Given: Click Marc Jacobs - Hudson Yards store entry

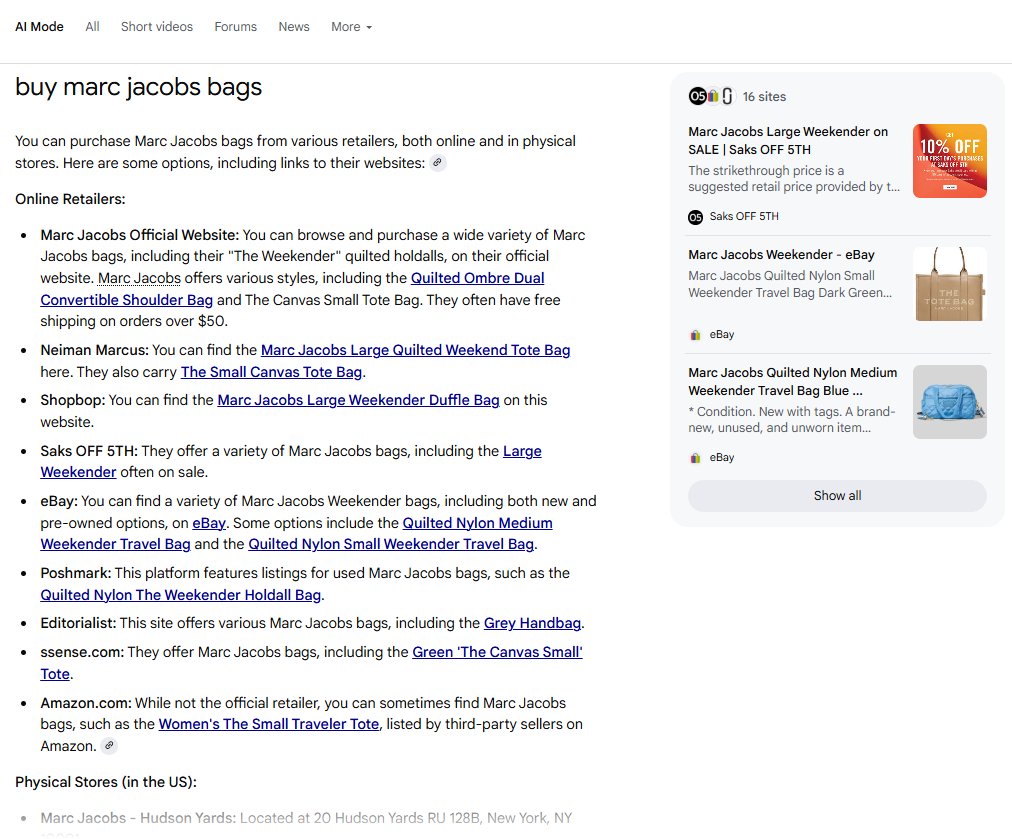Looking at the screenshot, I should coord(306,818).
